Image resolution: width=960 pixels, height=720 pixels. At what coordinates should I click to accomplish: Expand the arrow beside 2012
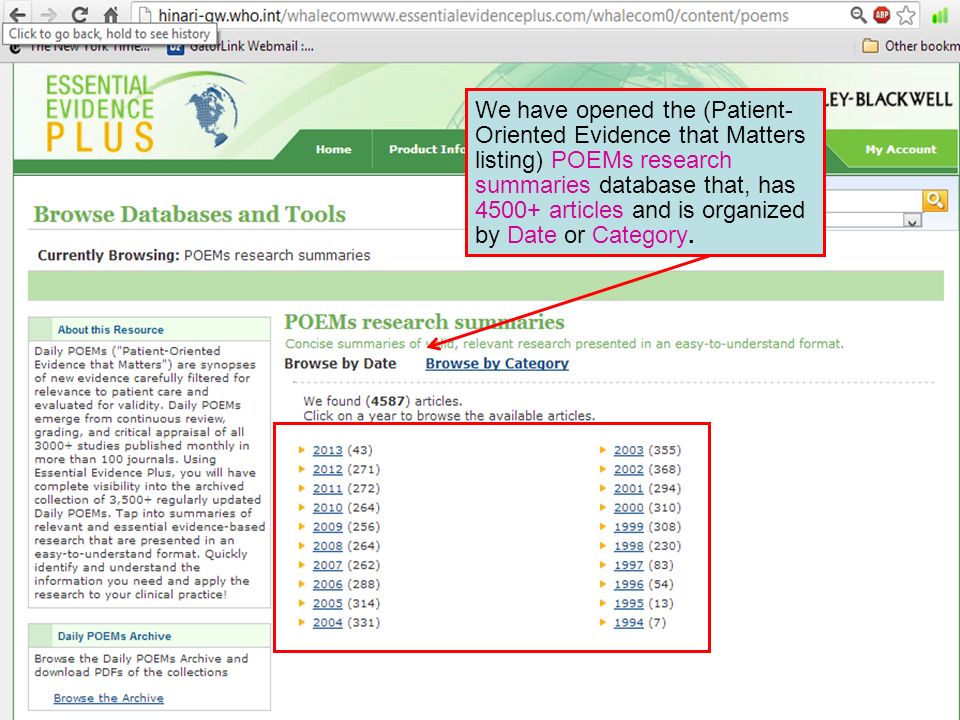pyautogui.click(x=301, y=469)
